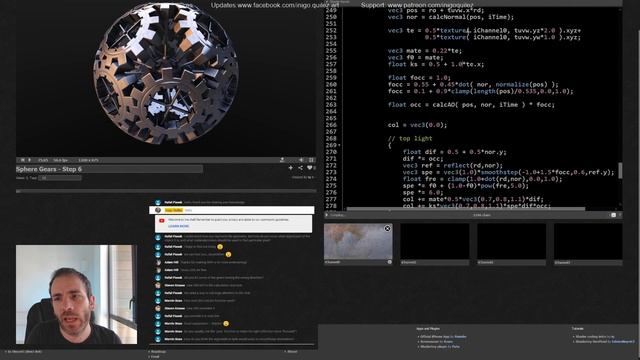Click the LEARN MORE link in chat notice
The height and width of the screenshot is (360, 640).
[178, 226]
